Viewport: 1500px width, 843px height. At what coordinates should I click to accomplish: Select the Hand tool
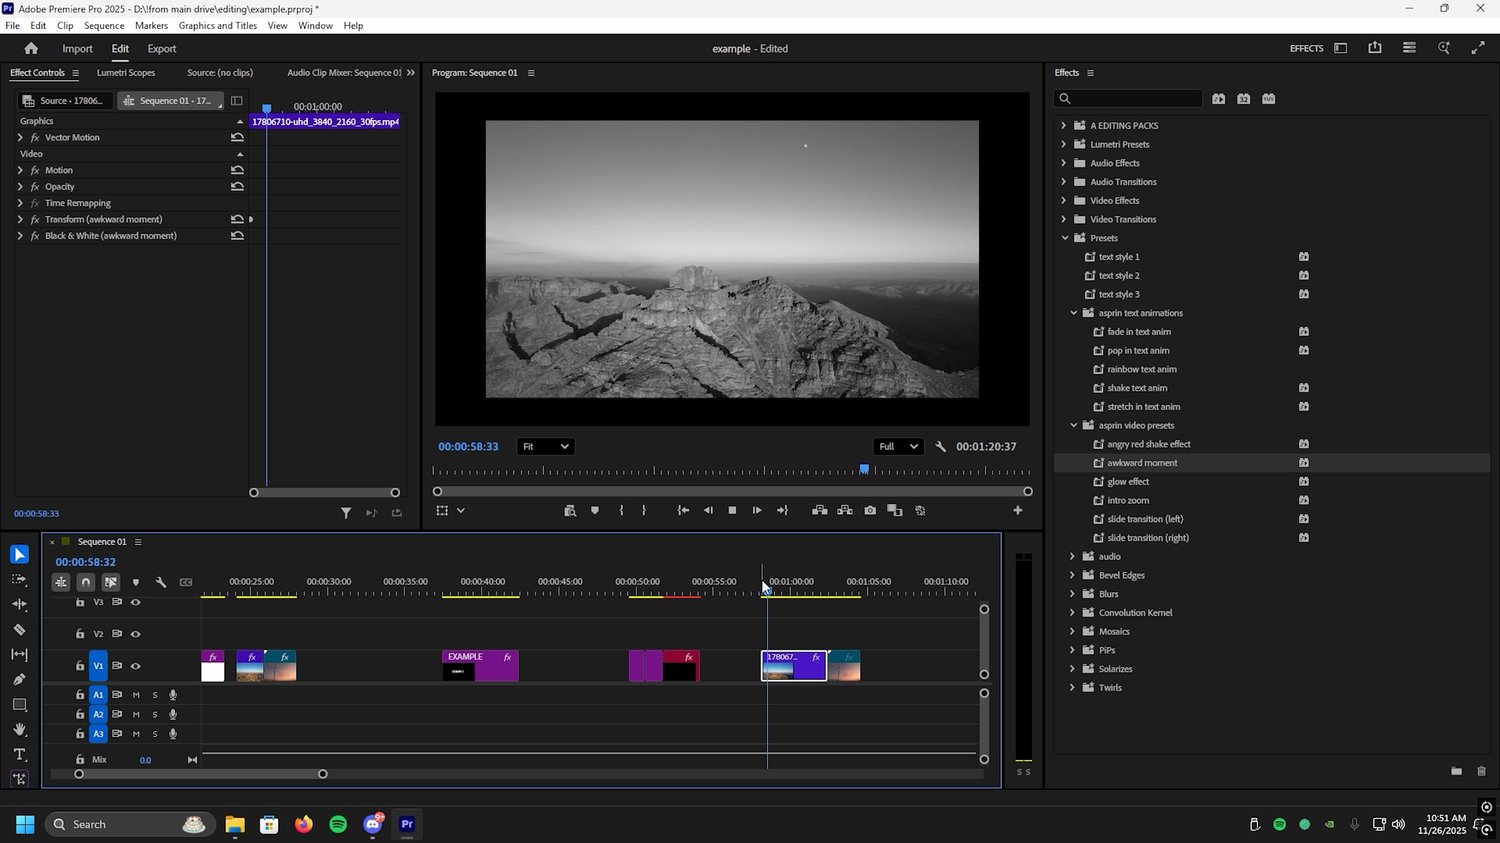pyautogui.click(x=19, y=730)
